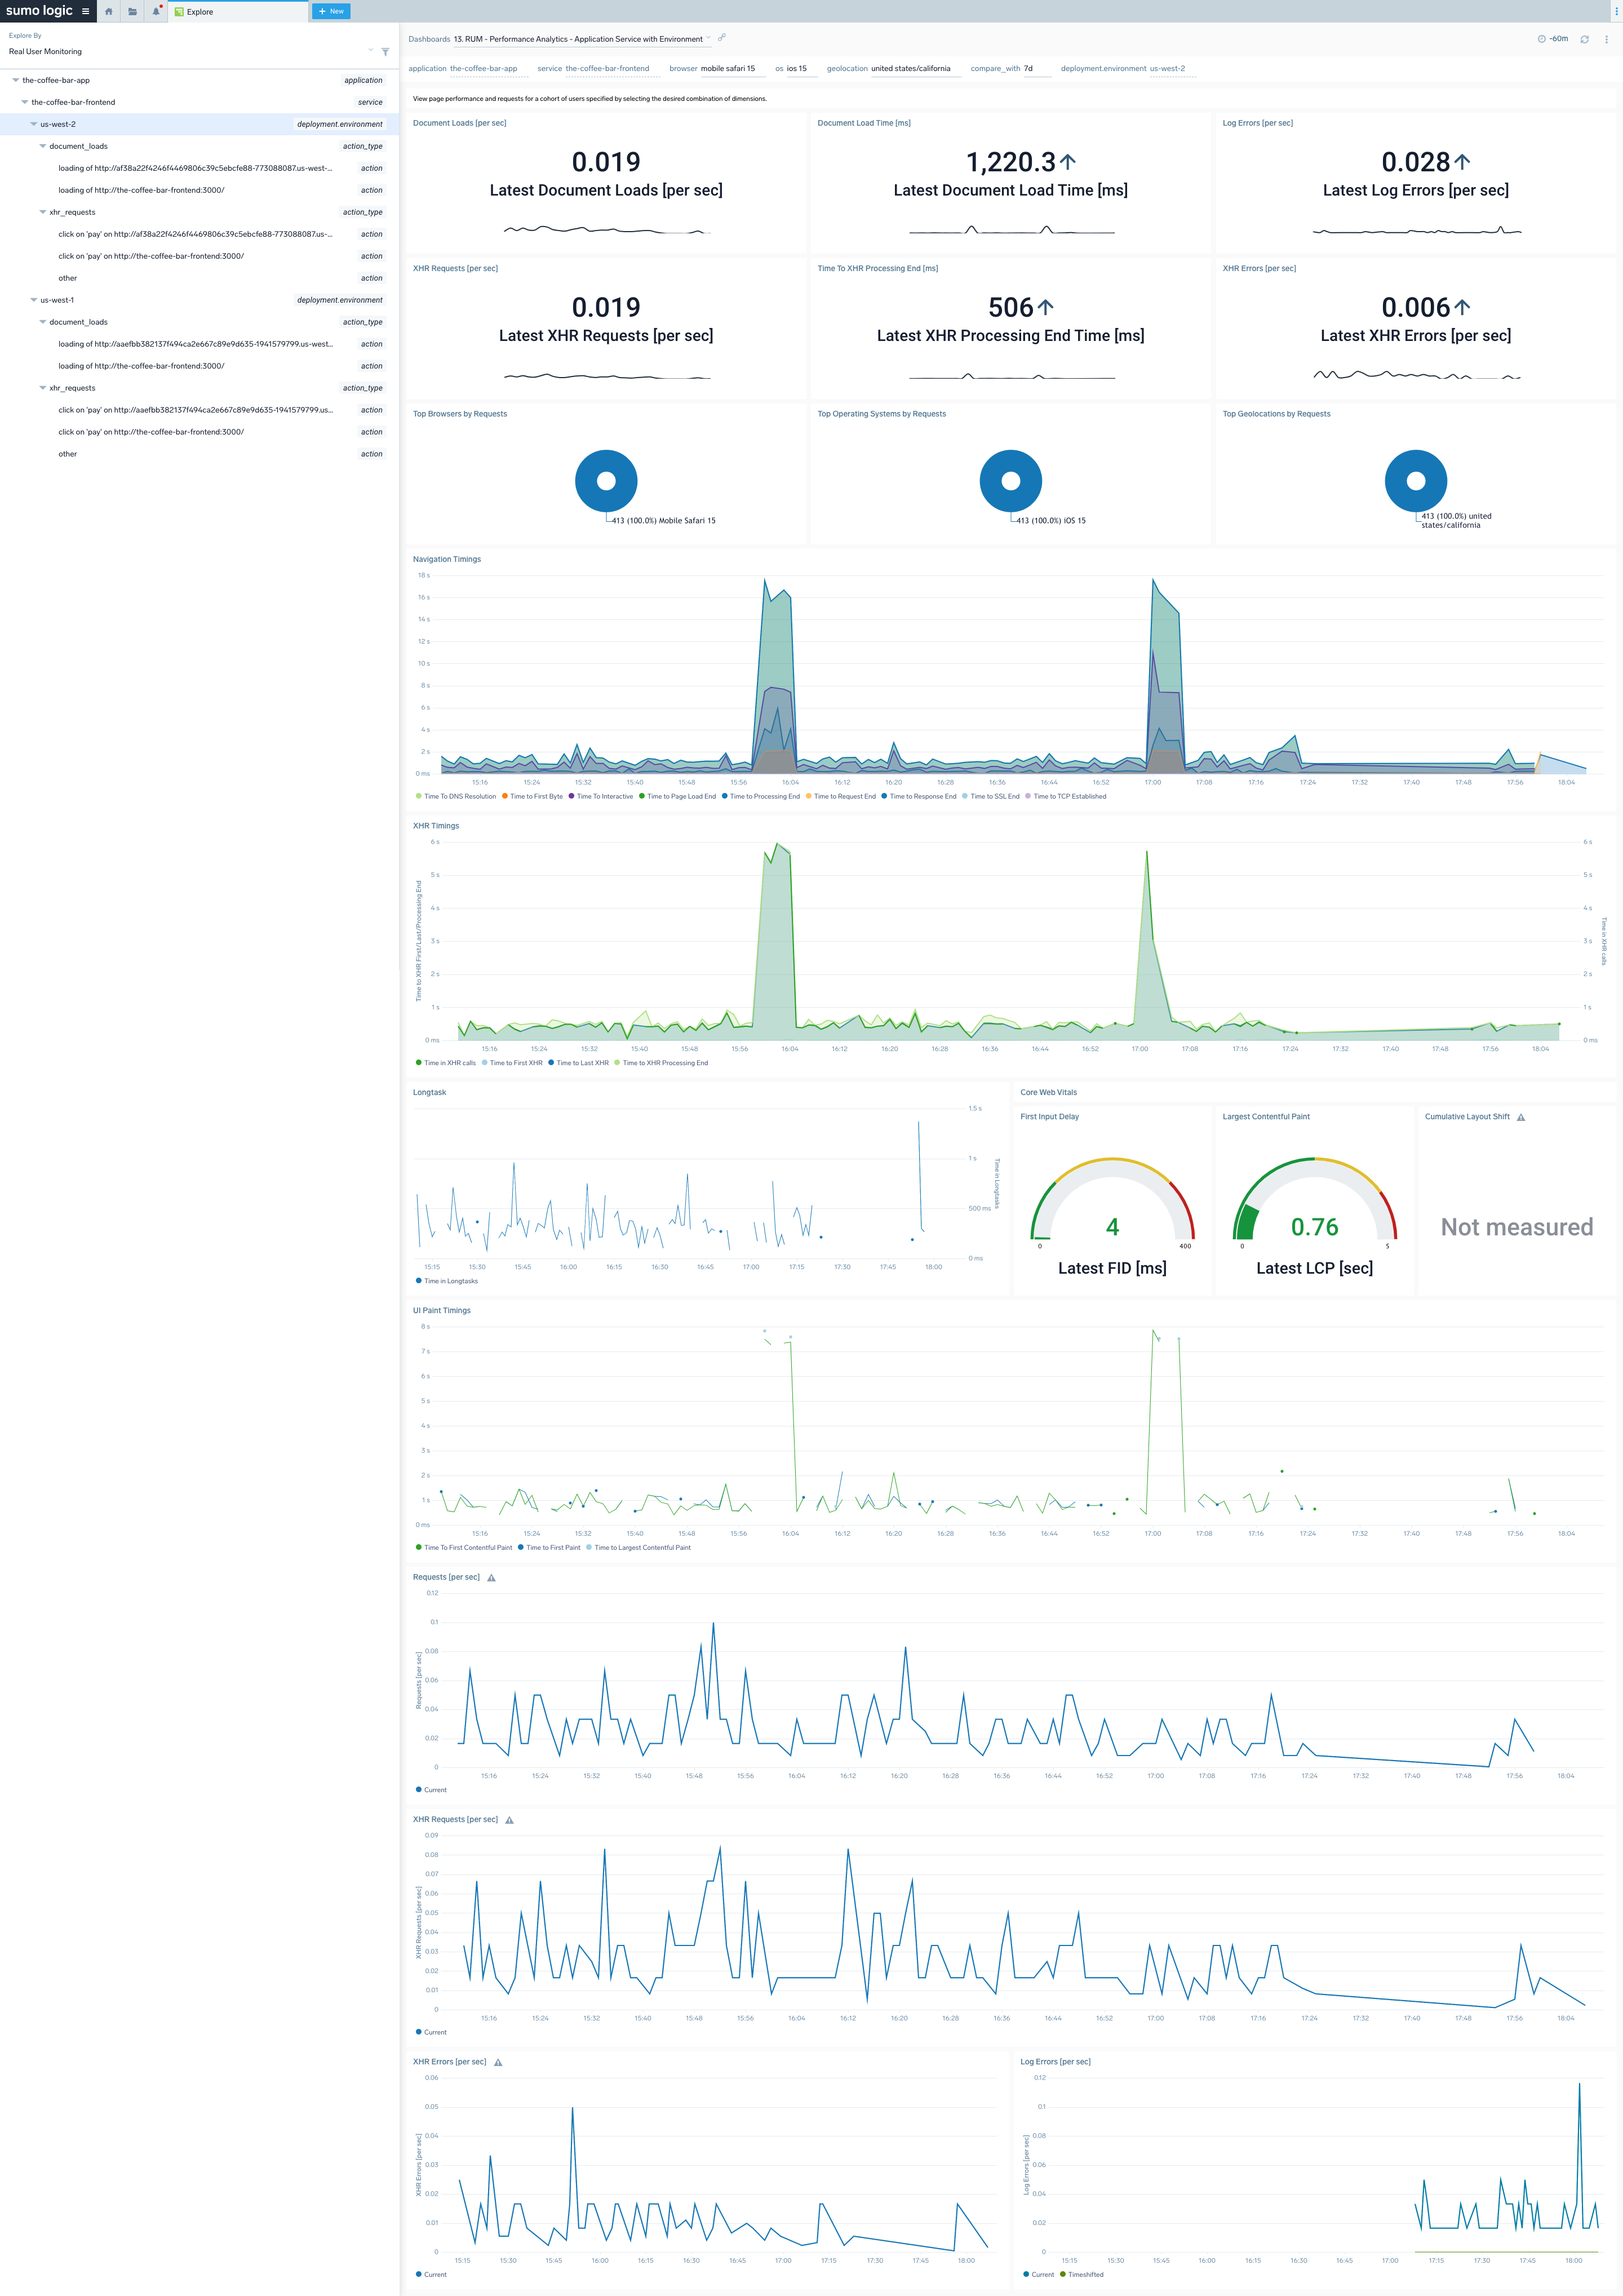Click the link icon beside the dashboard name
The image size is (1623, 2296).
(x=721, y=38)
